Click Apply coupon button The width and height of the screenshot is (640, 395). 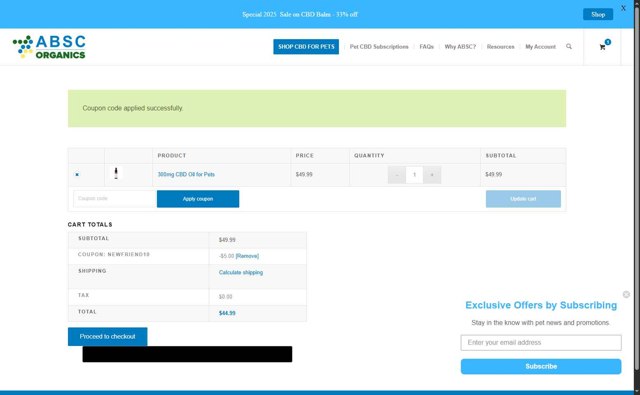tap(198, 199)
